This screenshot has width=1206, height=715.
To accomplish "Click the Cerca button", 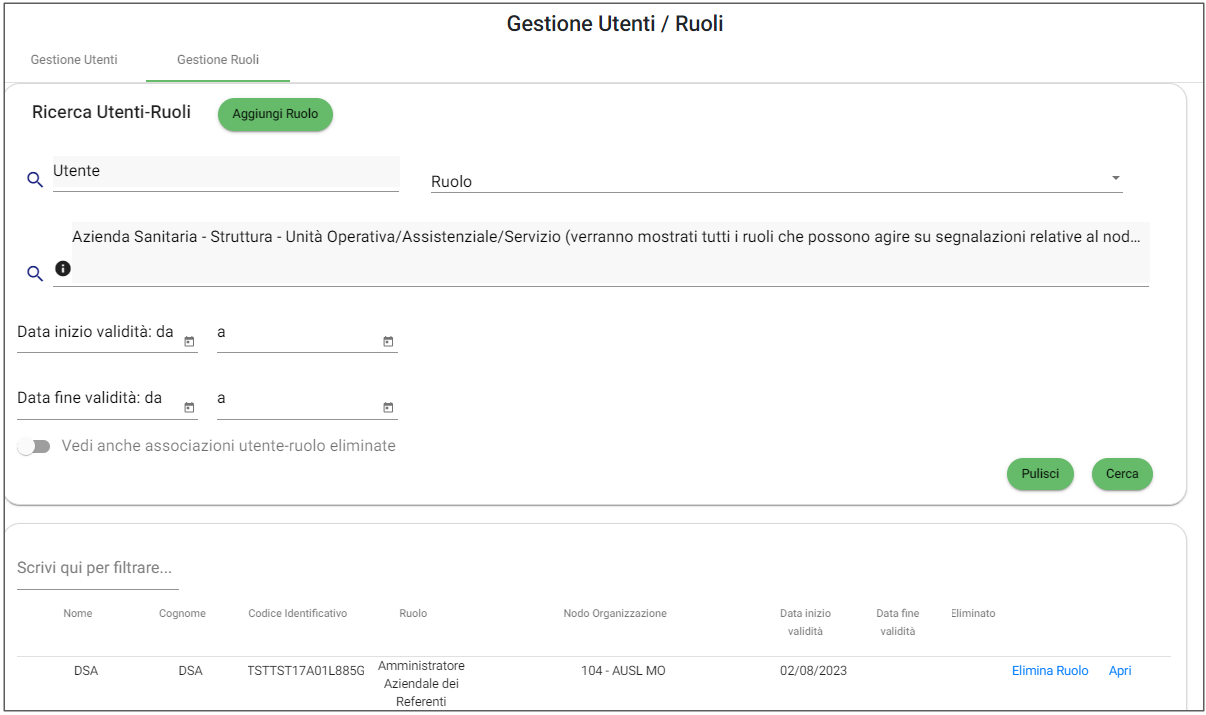I will (1122, 474).
